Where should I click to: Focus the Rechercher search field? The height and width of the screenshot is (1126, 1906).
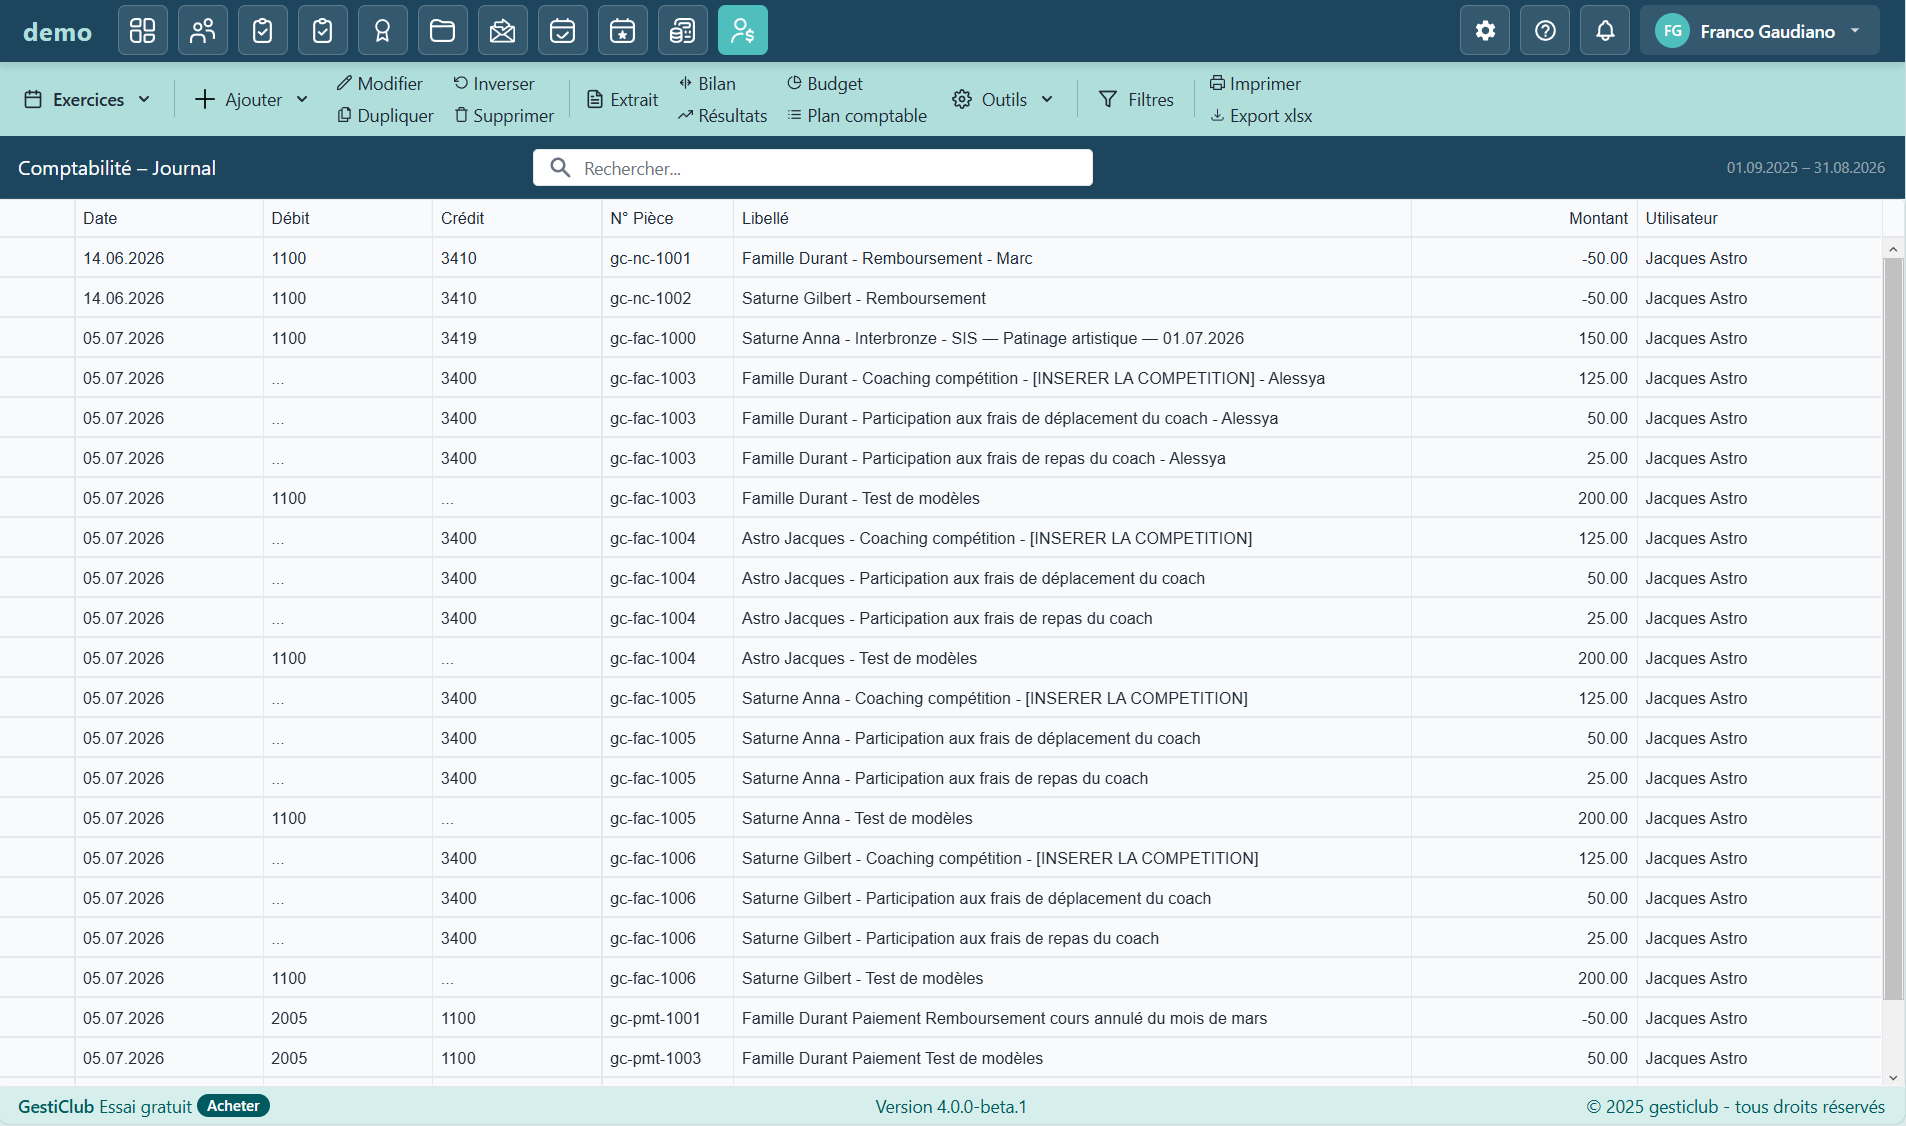[812, 168]
